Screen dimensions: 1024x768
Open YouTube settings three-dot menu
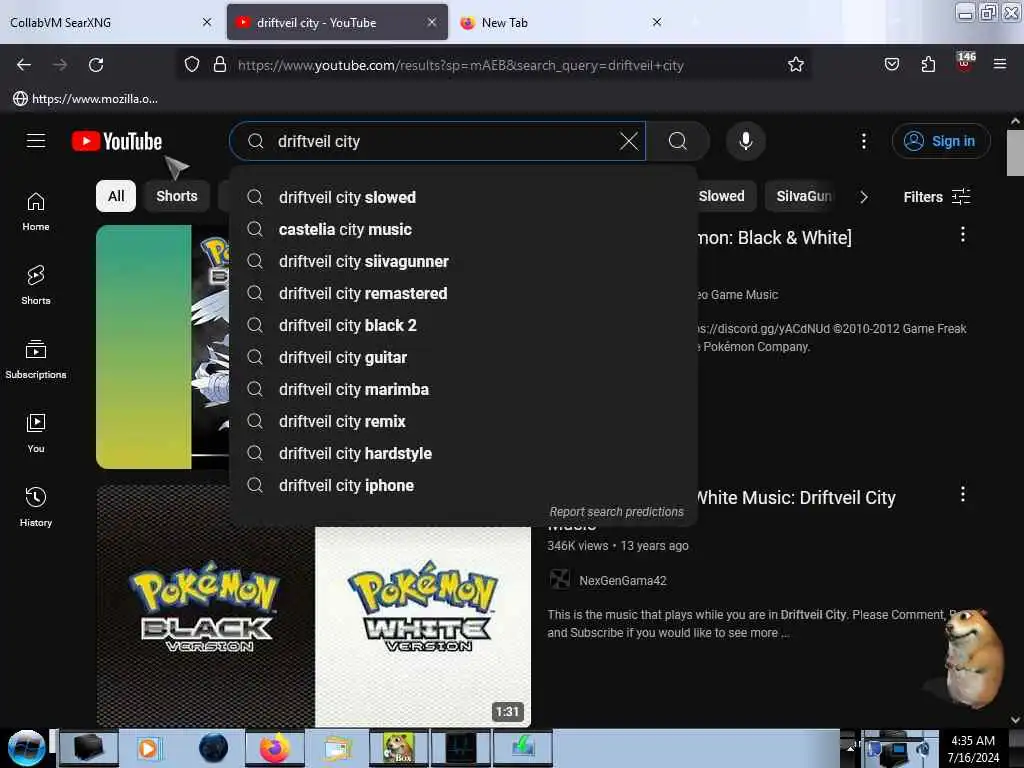point(863,141)
